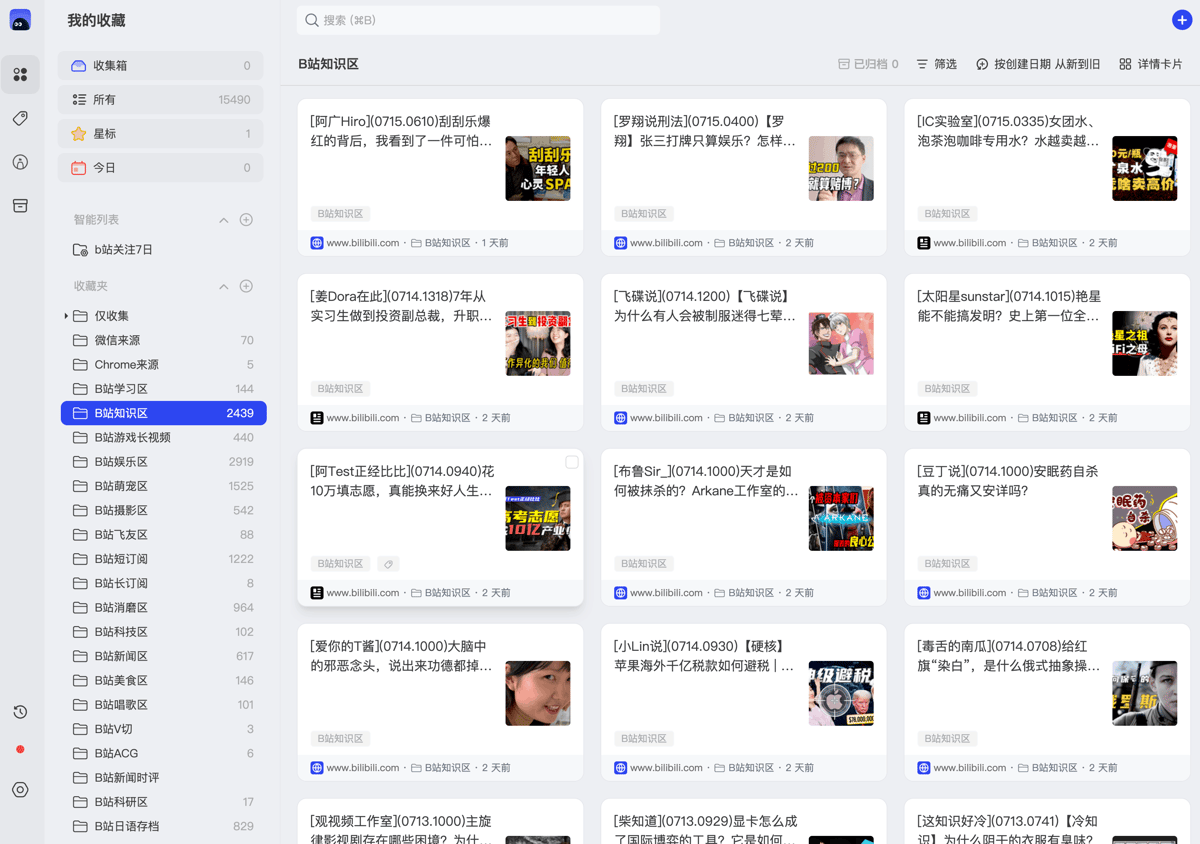Viewport: 1200px width, 844px height.
Task: Select the B站日语存档 folder
Action: pyautogui.click(x=164, y=826)
